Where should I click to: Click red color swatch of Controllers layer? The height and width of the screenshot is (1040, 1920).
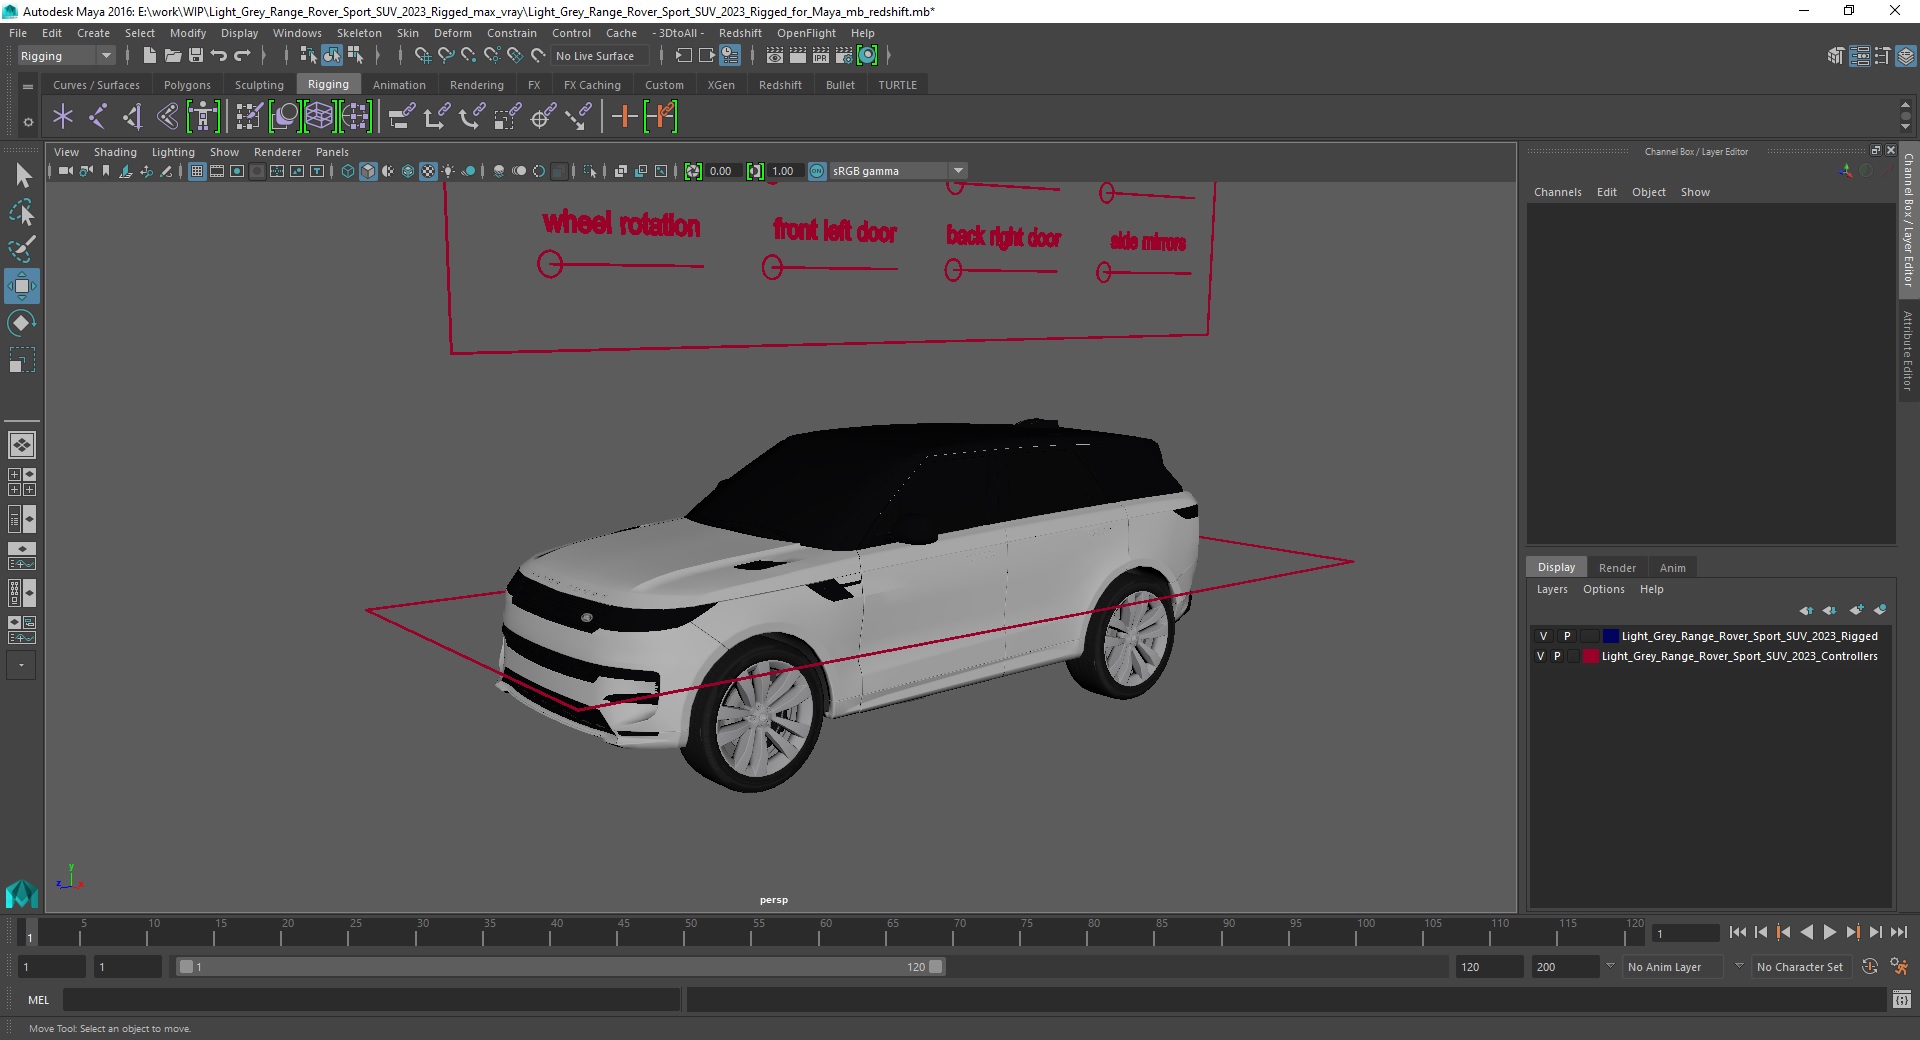[1590, 656]
